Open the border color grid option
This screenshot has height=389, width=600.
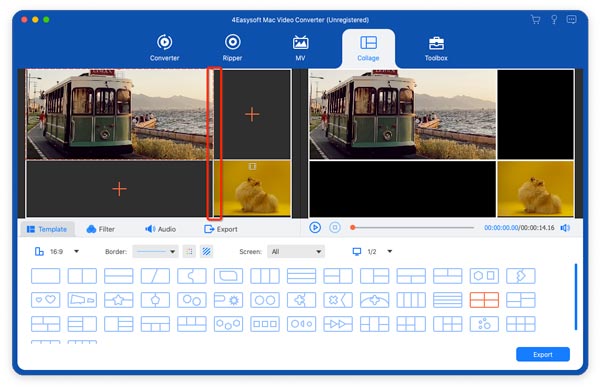(189, 251)
